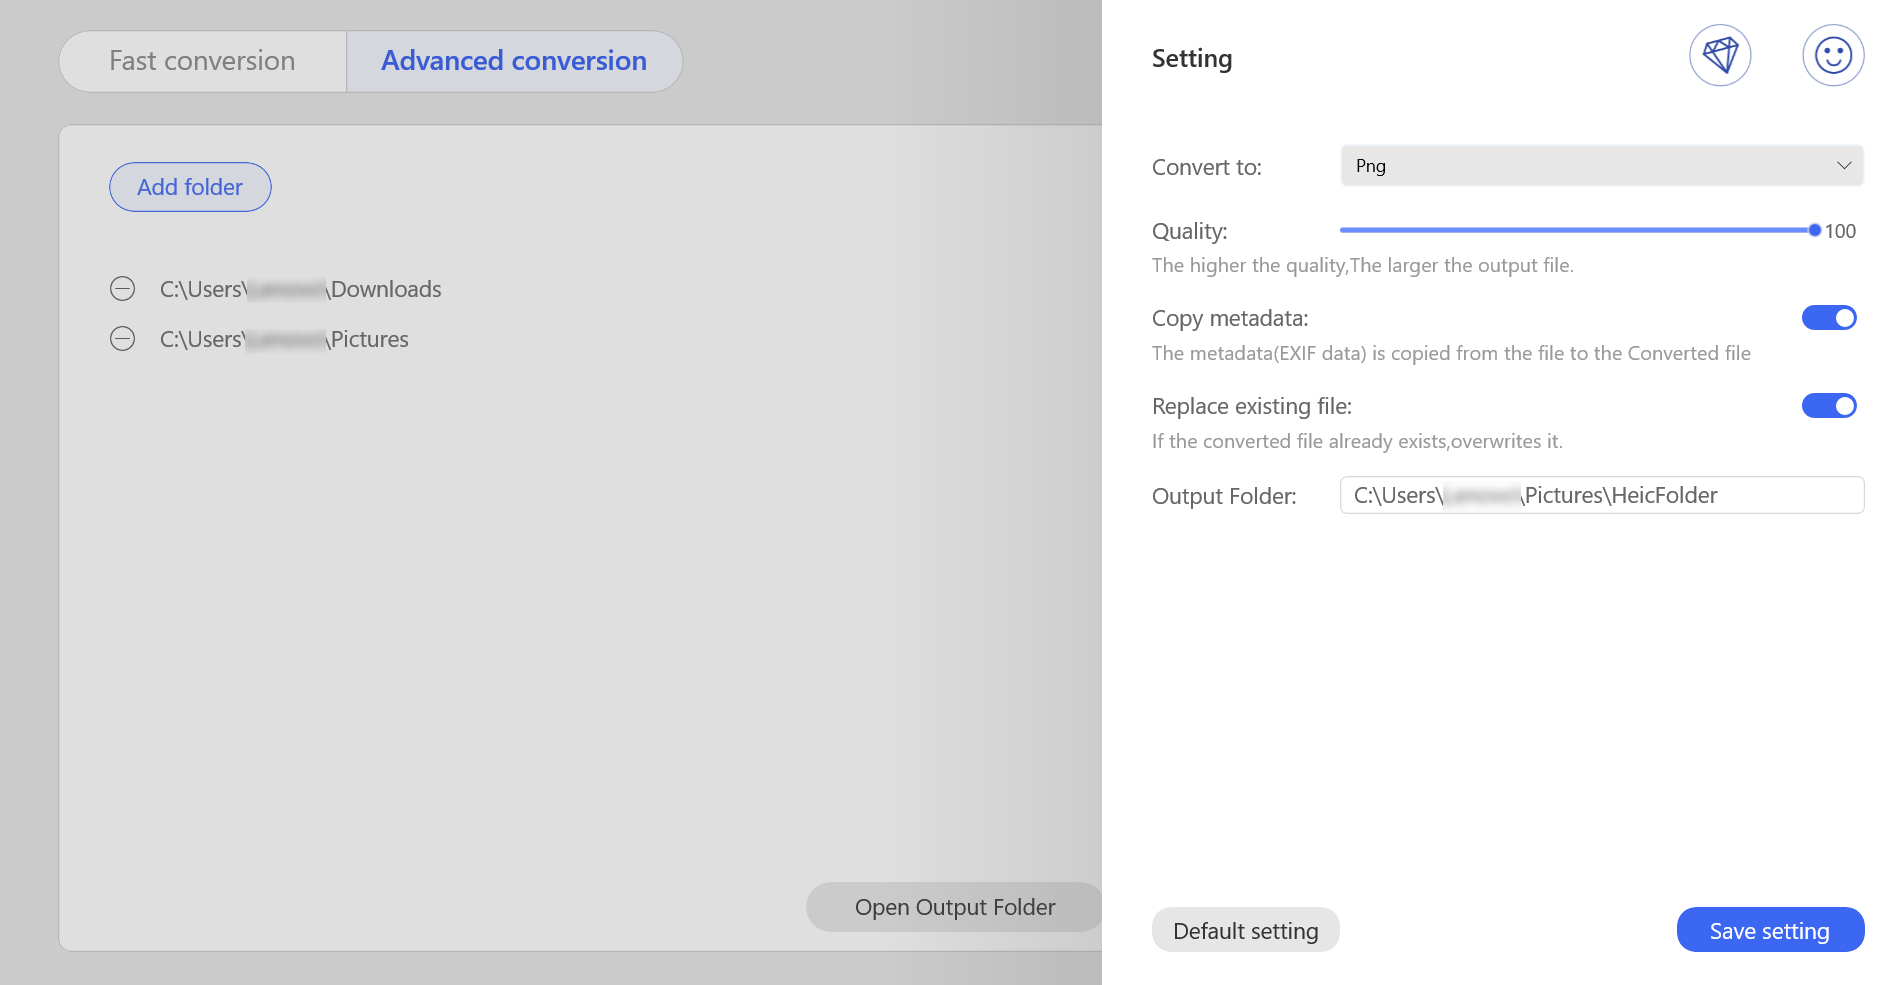Select the Advanced conversion tab

(514, 61)
